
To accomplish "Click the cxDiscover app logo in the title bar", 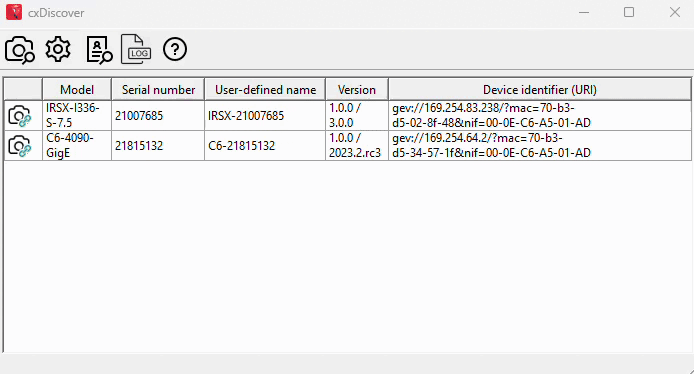I will click(x=14, y=12).
